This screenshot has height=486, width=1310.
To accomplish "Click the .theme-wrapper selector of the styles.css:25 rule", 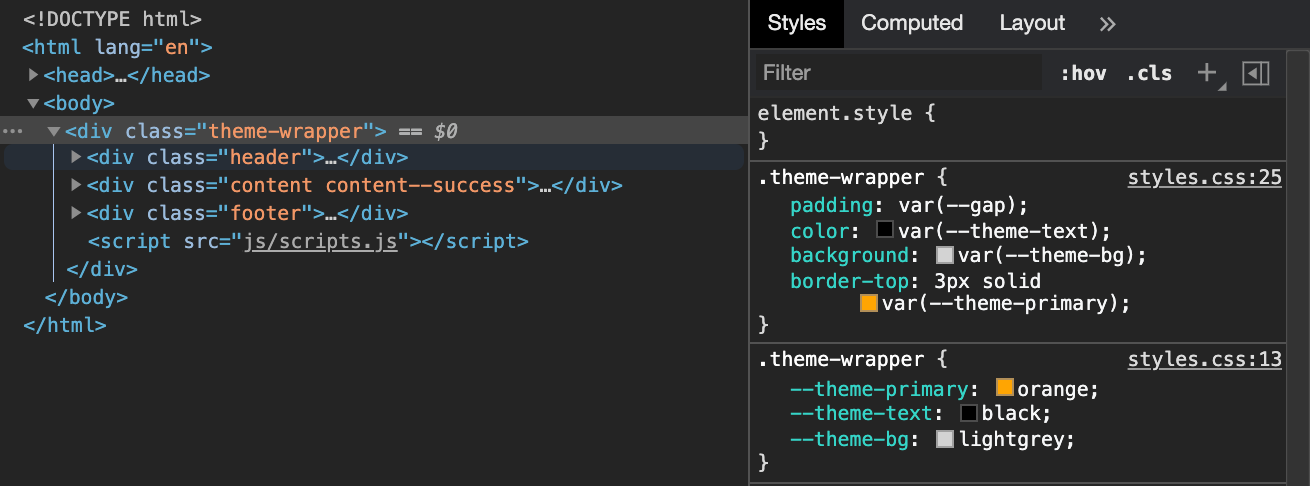I will pyautogui.click(x=841, y=178).
